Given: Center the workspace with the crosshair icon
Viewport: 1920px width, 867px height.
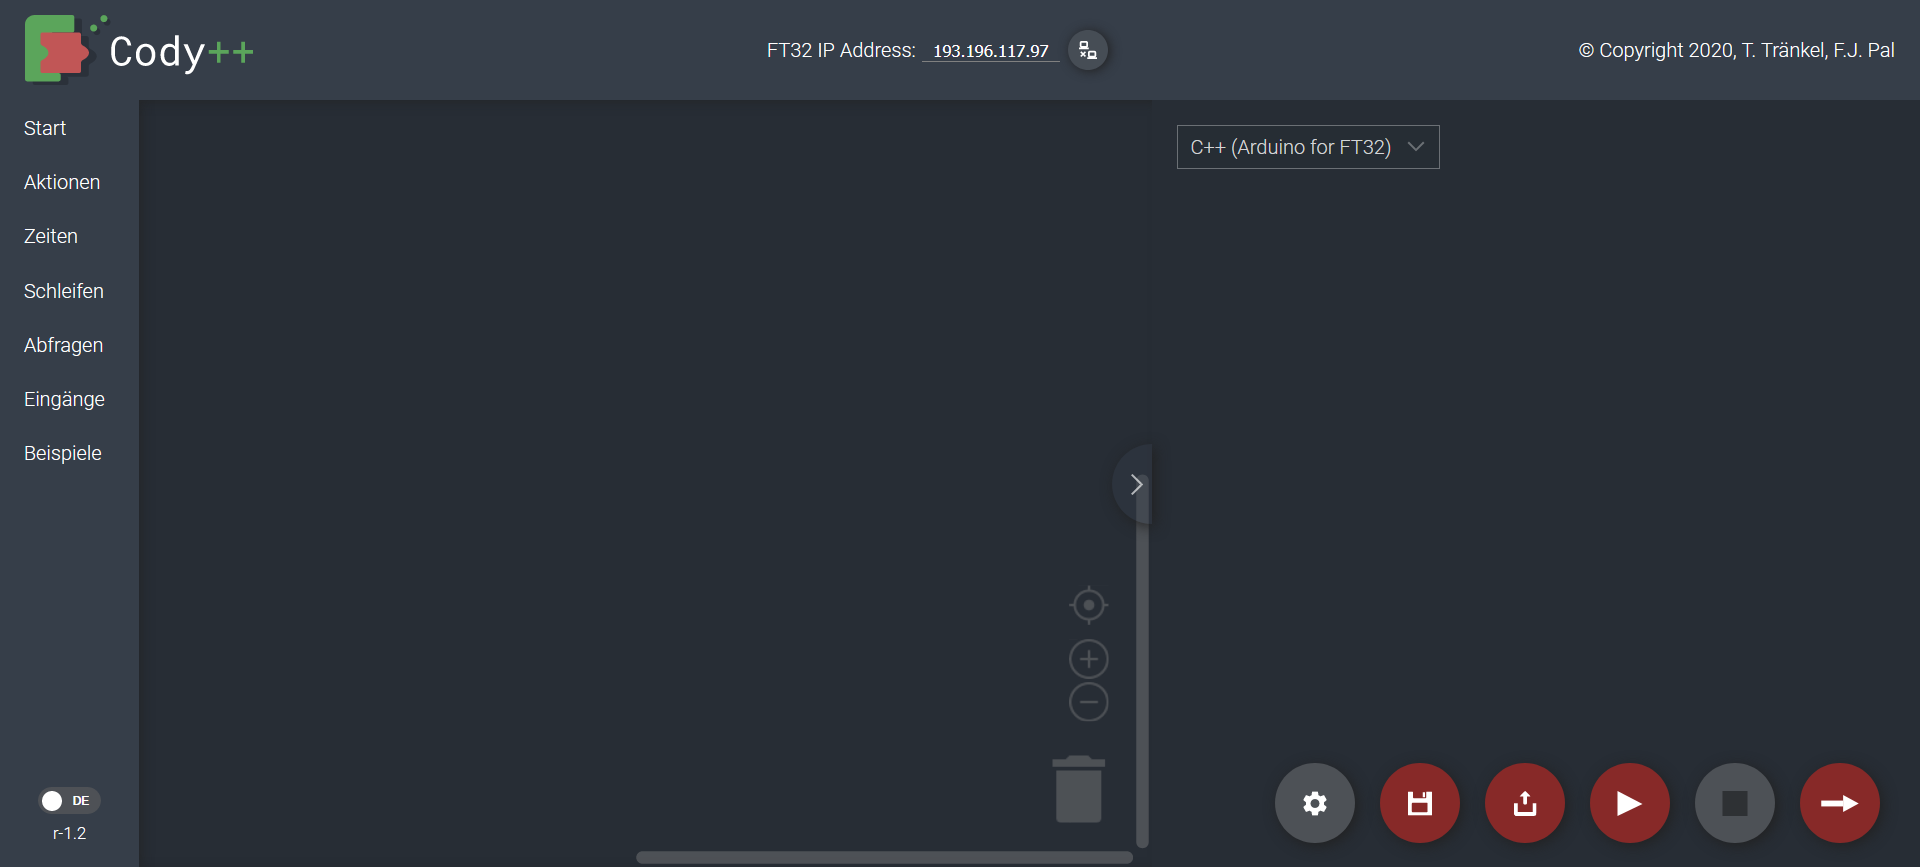Looking at the screenshot, I should point(1089,605).
